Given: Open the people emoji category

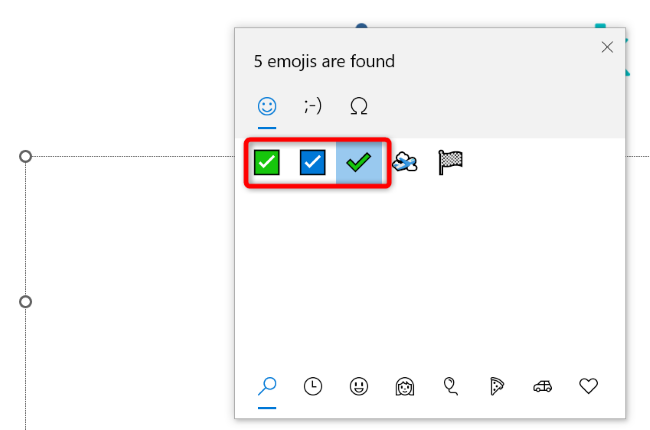Looking at the screenshot, I should 405,386.
